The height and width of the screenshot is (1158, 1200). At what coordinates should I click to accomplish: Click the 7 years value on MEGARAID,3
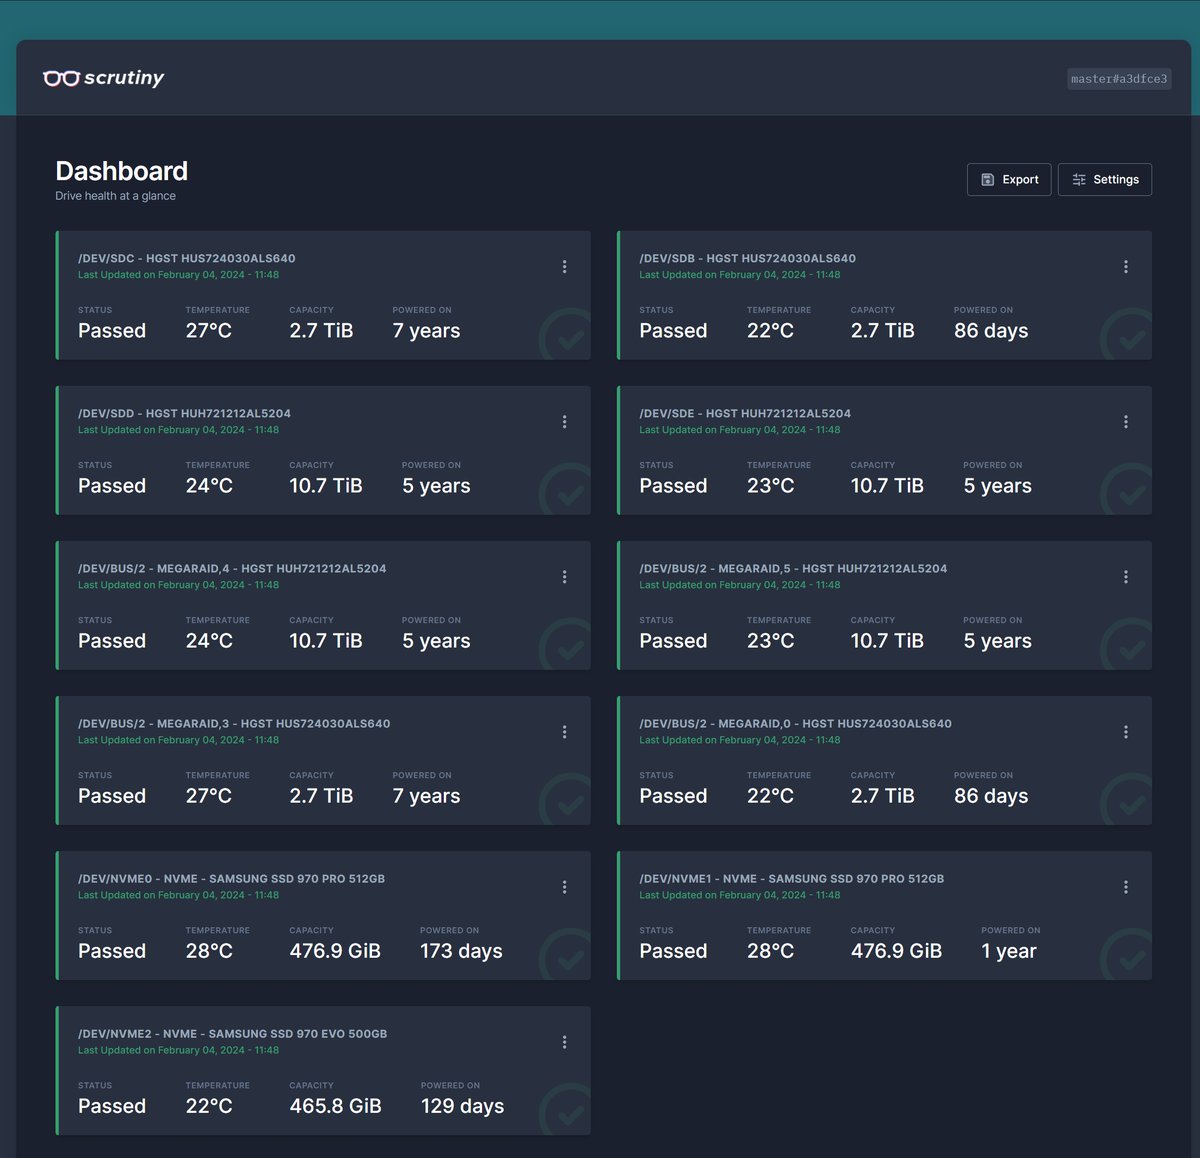point(426,796)
